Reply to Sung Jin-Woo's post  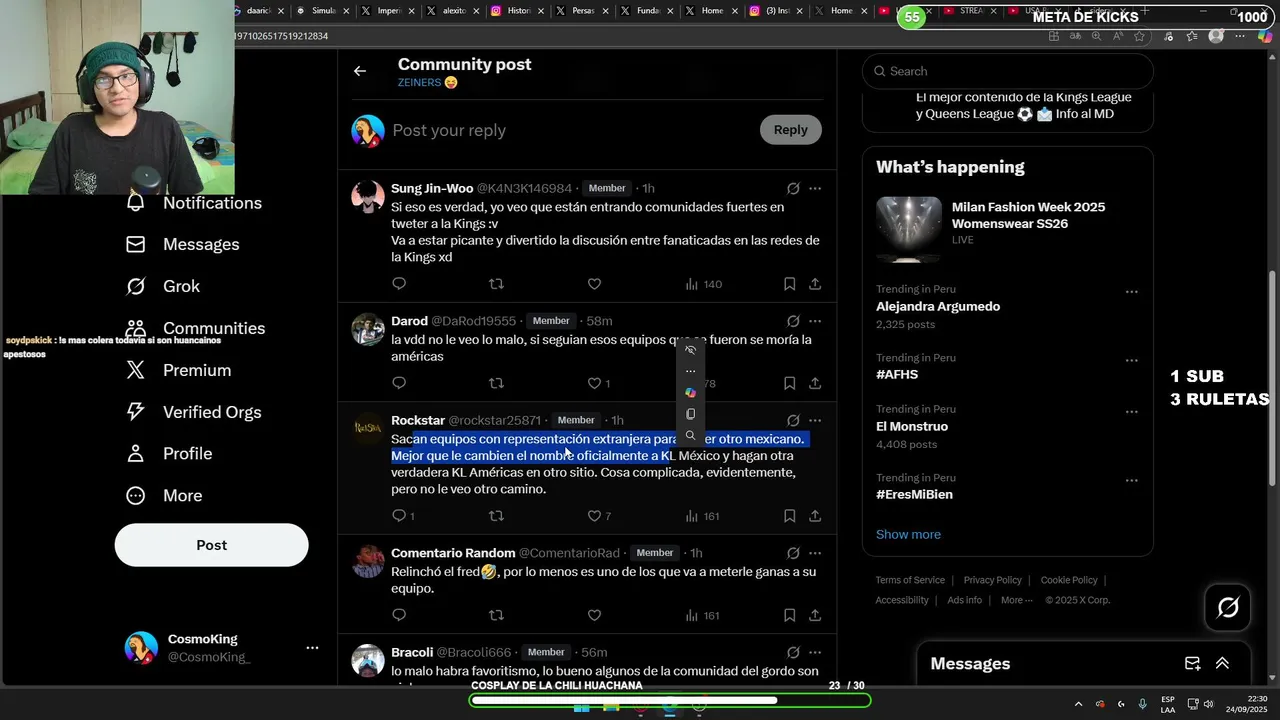coord(399,284)
